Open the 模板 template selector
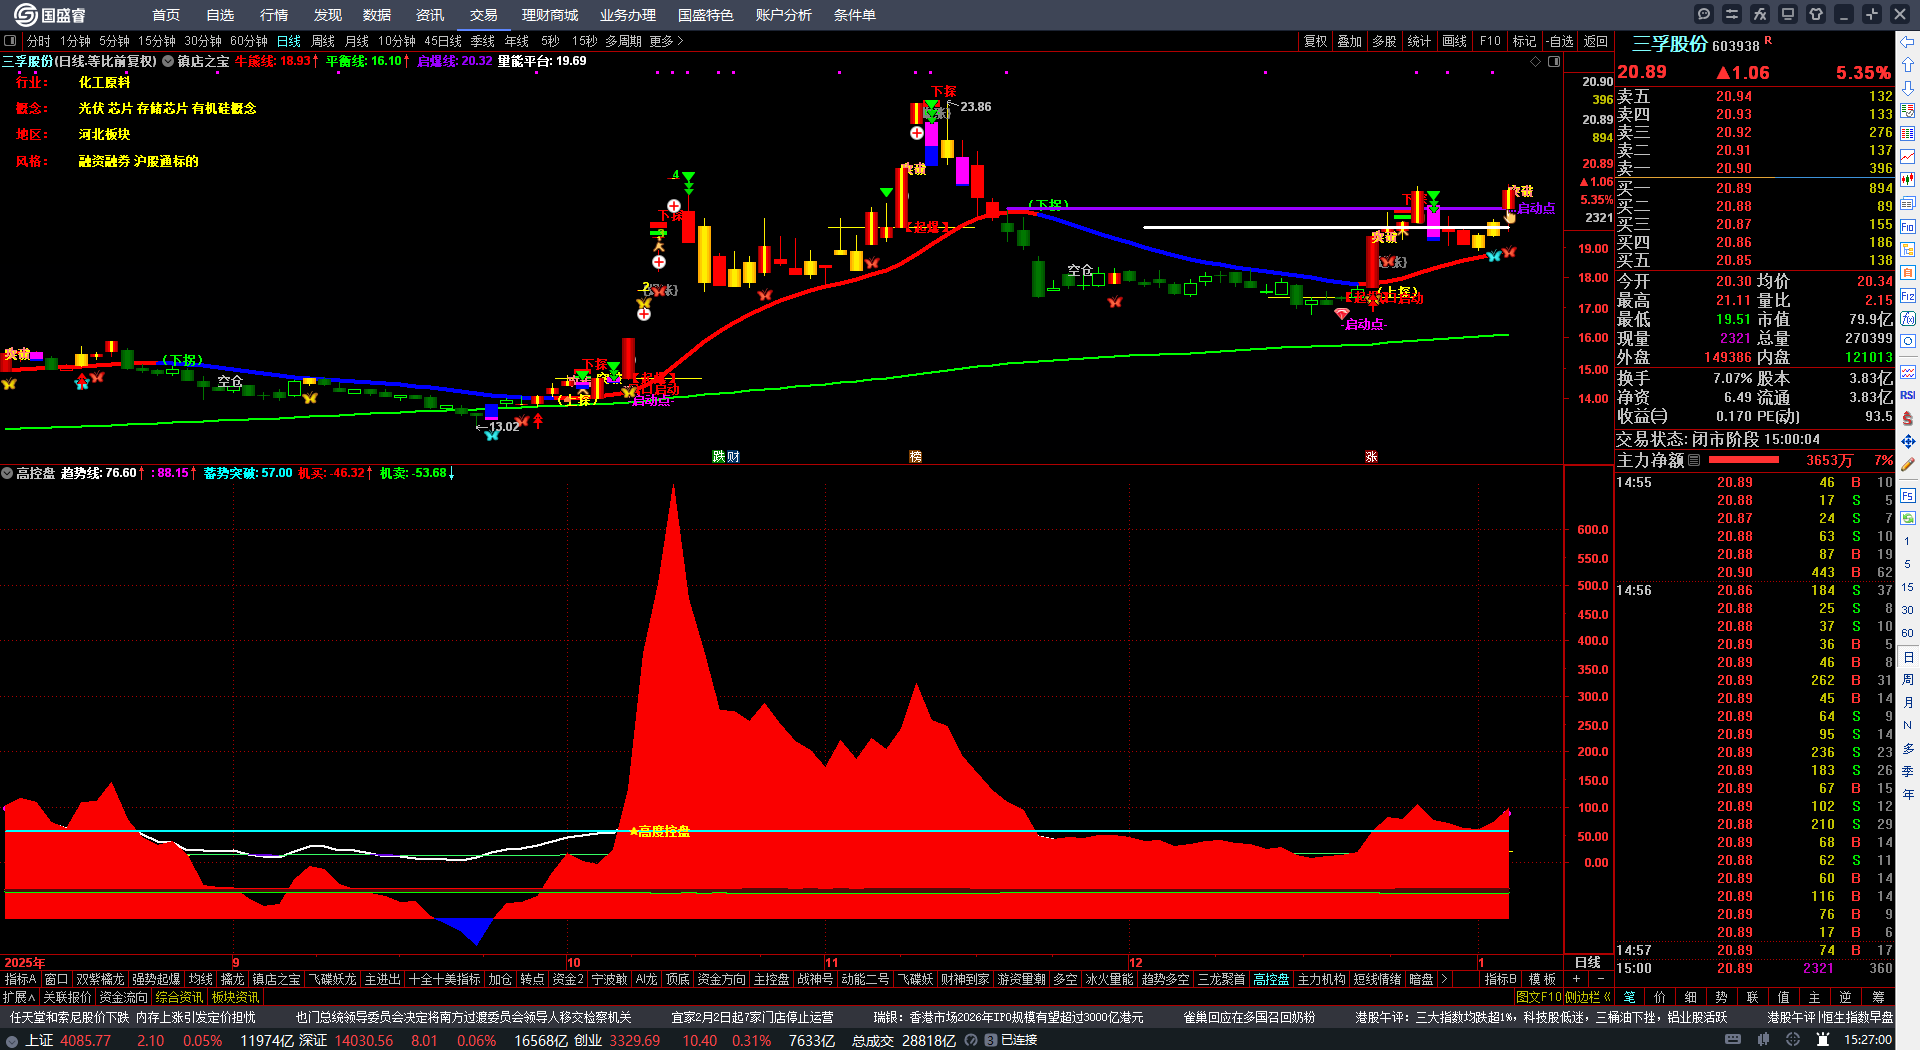 [x=1542, y=979]
